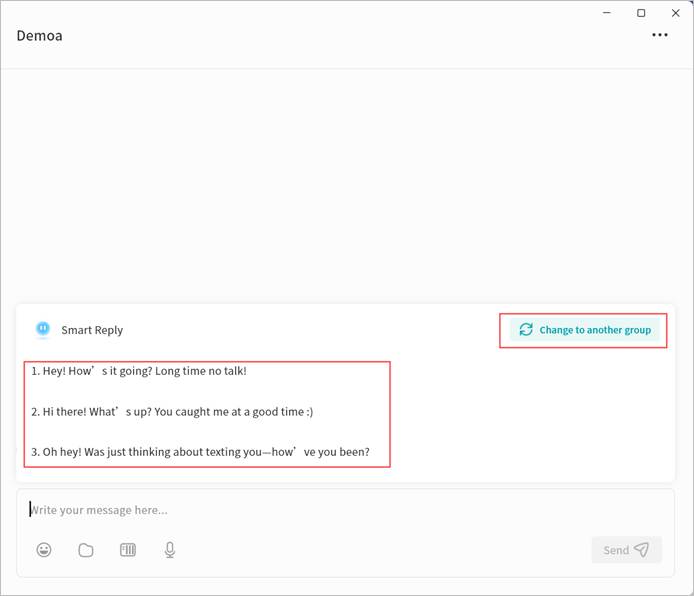Open the emoji picker
694x596 pixels.
click(x=44, y=550)
